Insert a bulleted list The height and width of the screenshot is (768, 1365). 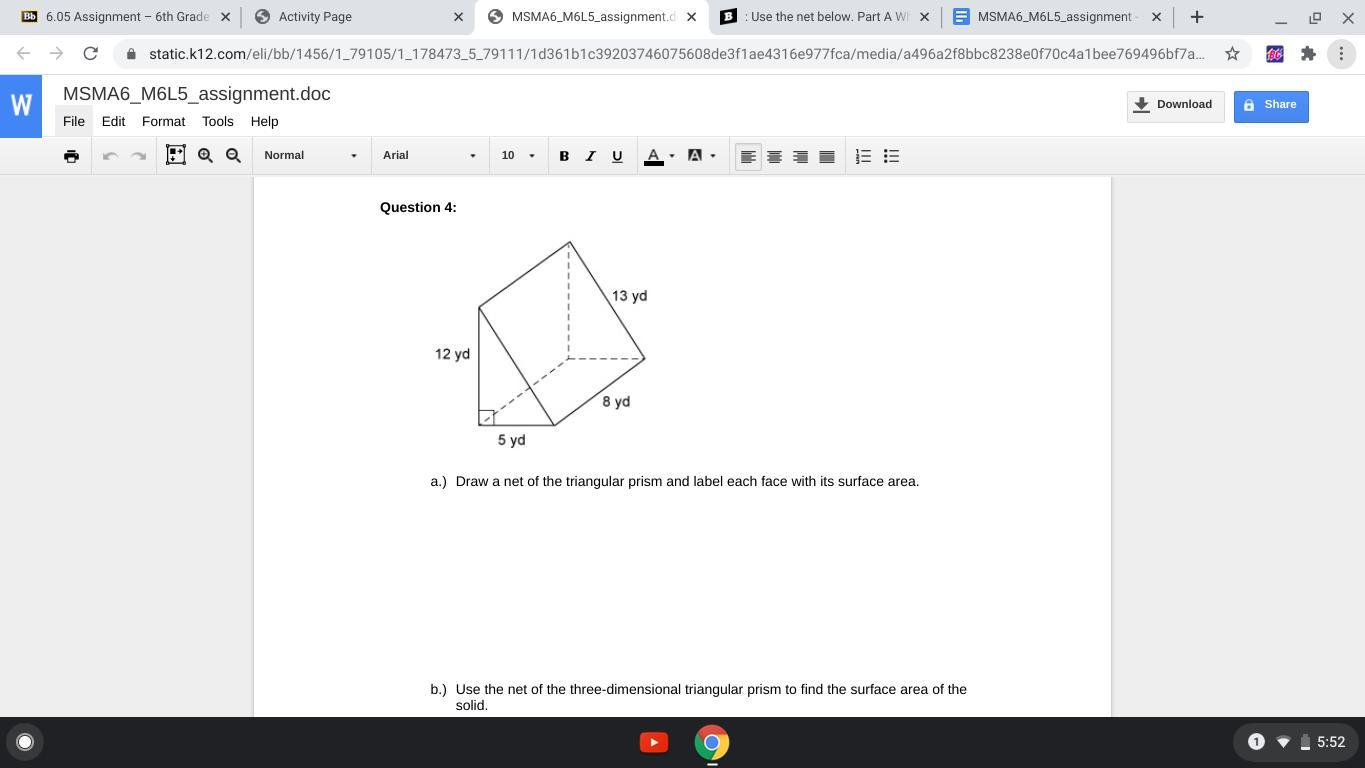pos(891,156)
